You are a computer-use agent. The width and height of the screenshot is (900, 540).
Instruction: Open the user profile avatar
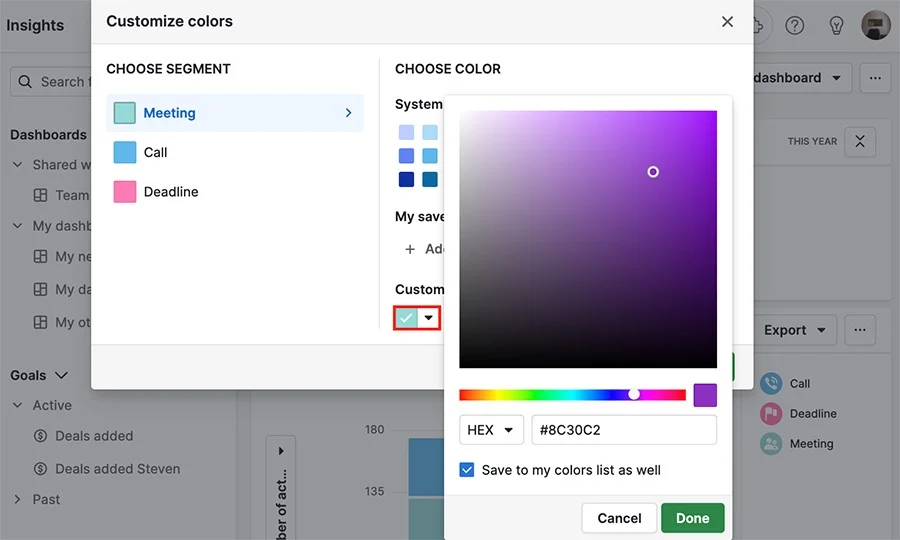[876, 25]
